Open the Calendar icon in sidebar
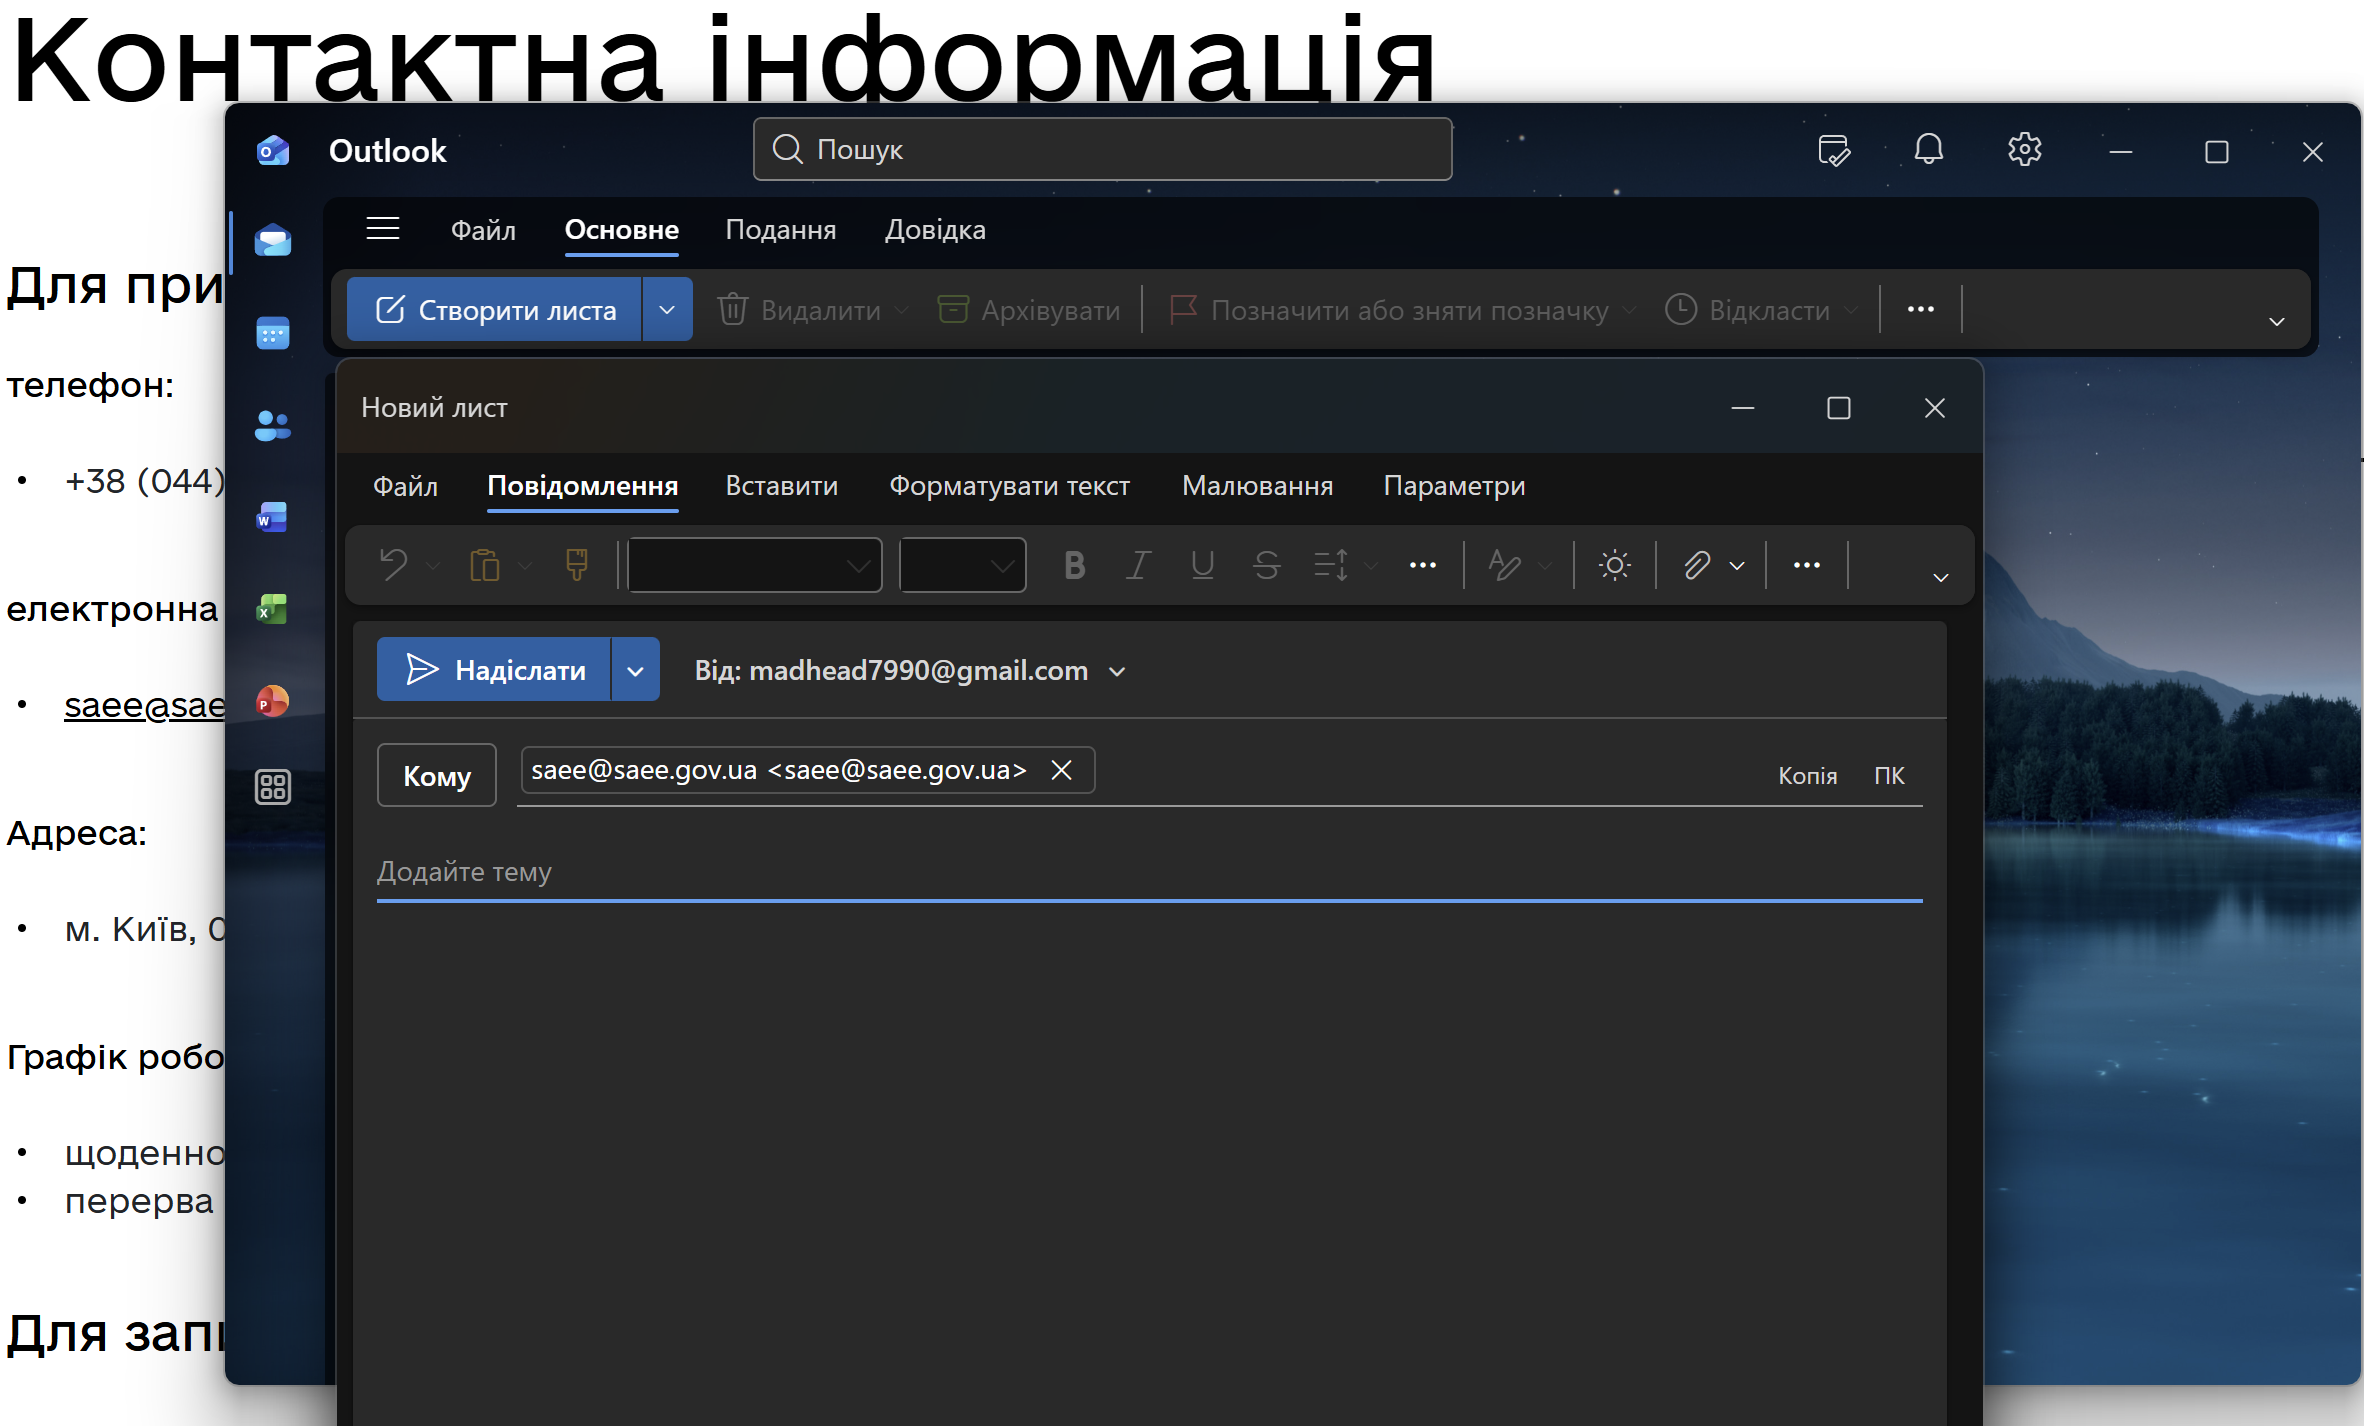The width and height of the screenshot is (2364, 1426). [272, 333]
